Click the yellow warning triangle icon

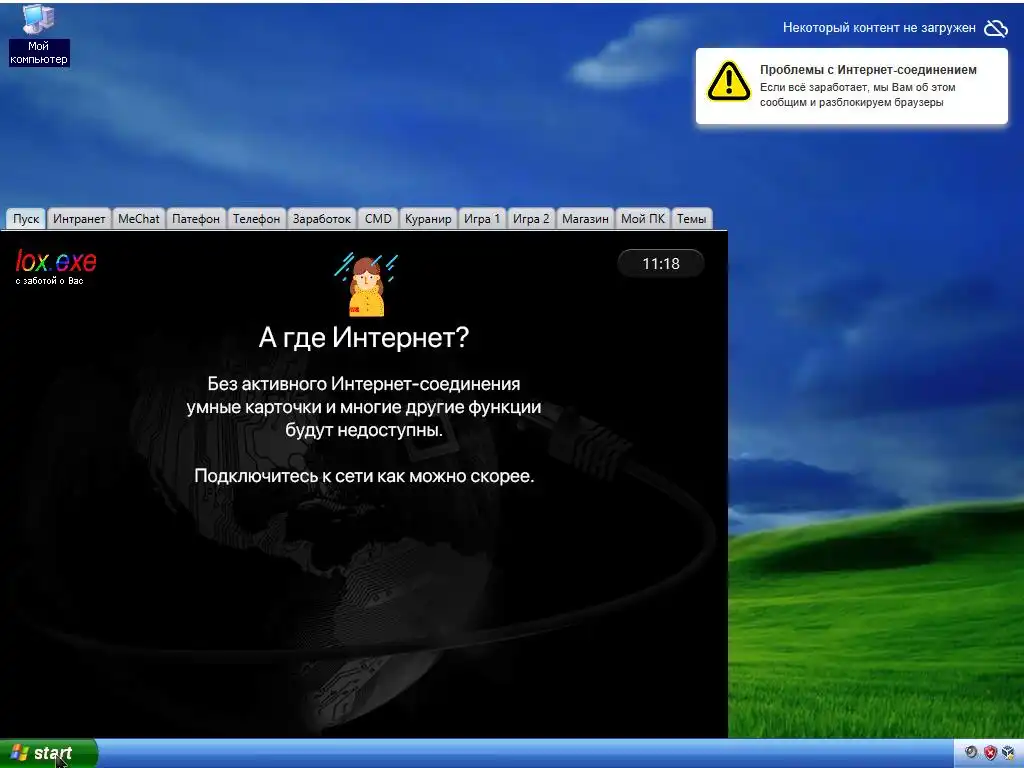coord(729,82)
